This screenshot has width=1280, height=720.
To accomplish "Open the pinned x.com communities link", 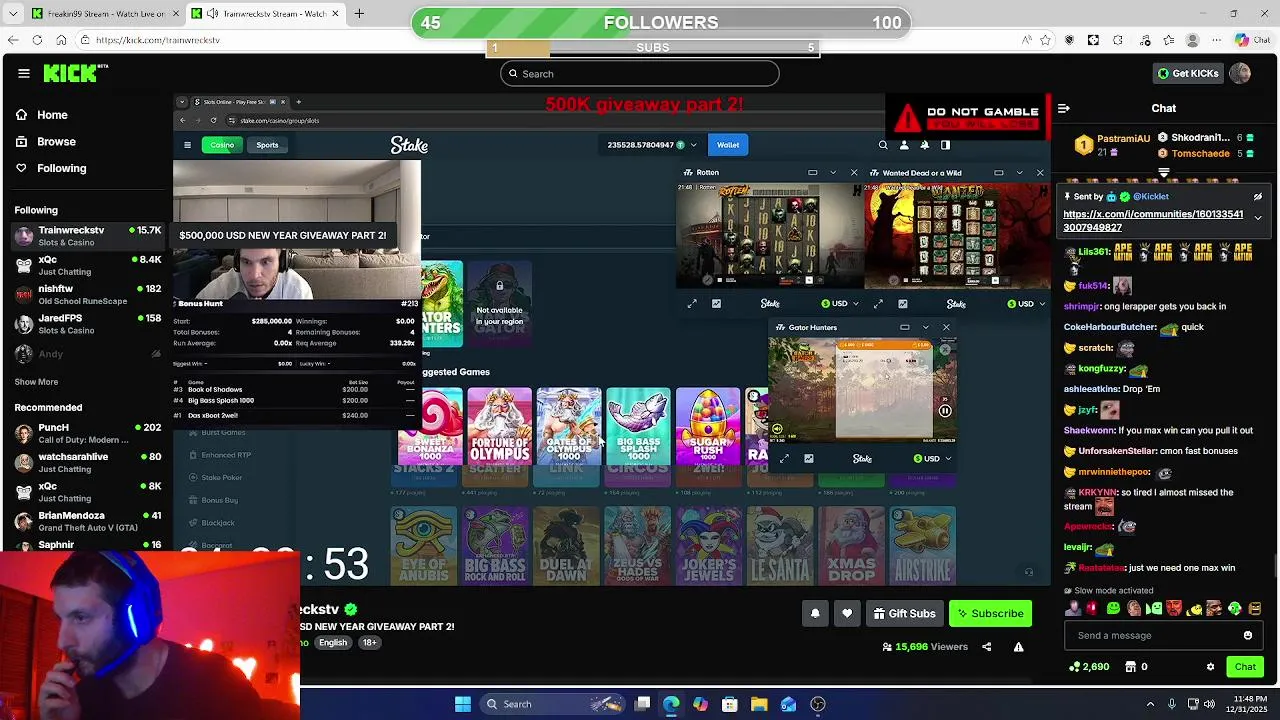I will (x=1153, y=221).
